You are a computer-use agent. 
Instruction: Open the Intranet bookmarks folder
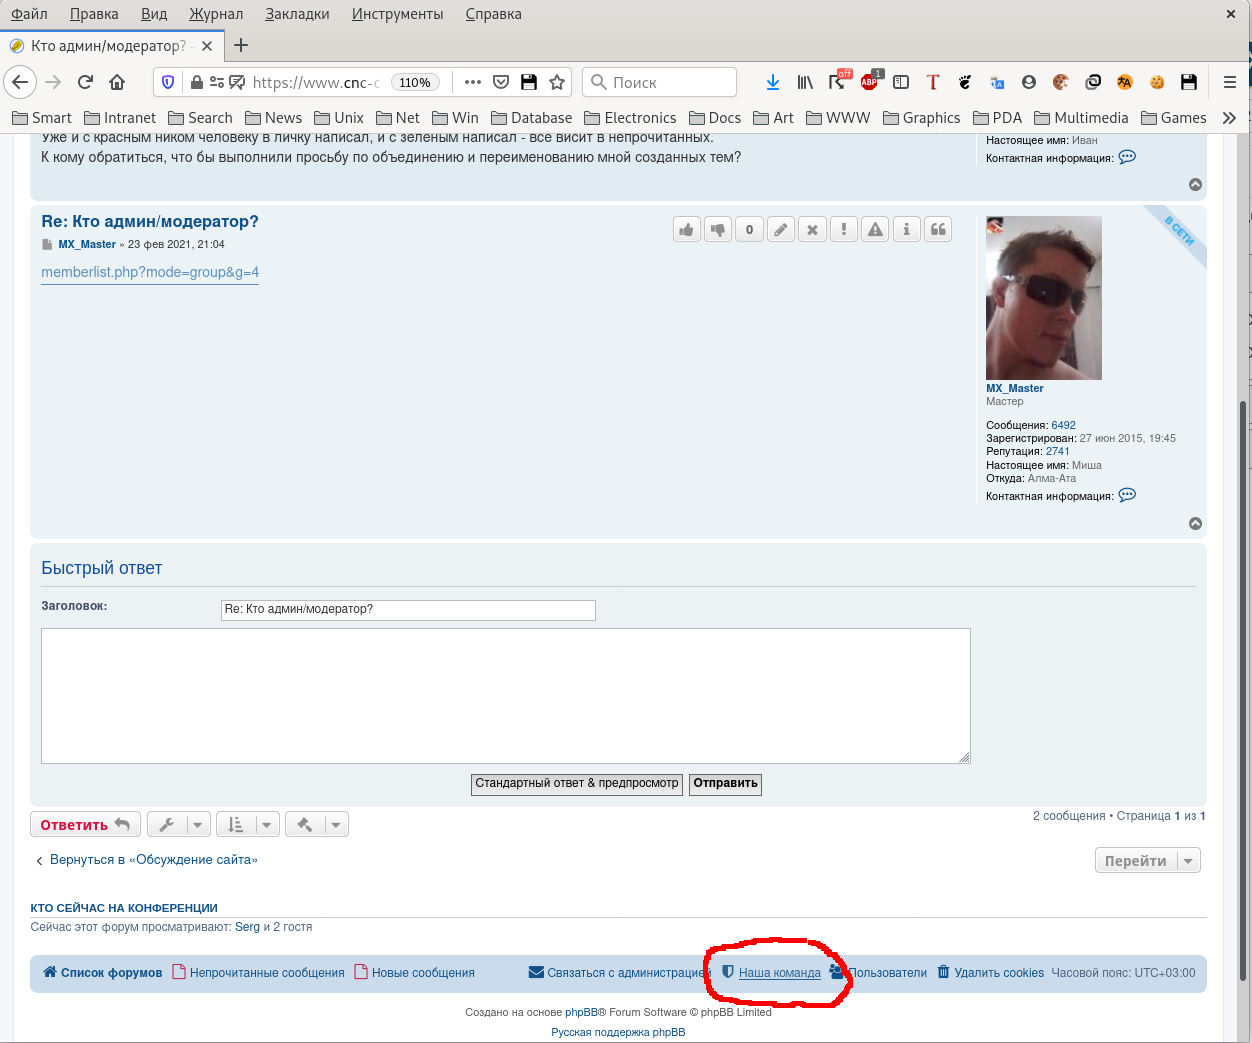coord(120,118)
